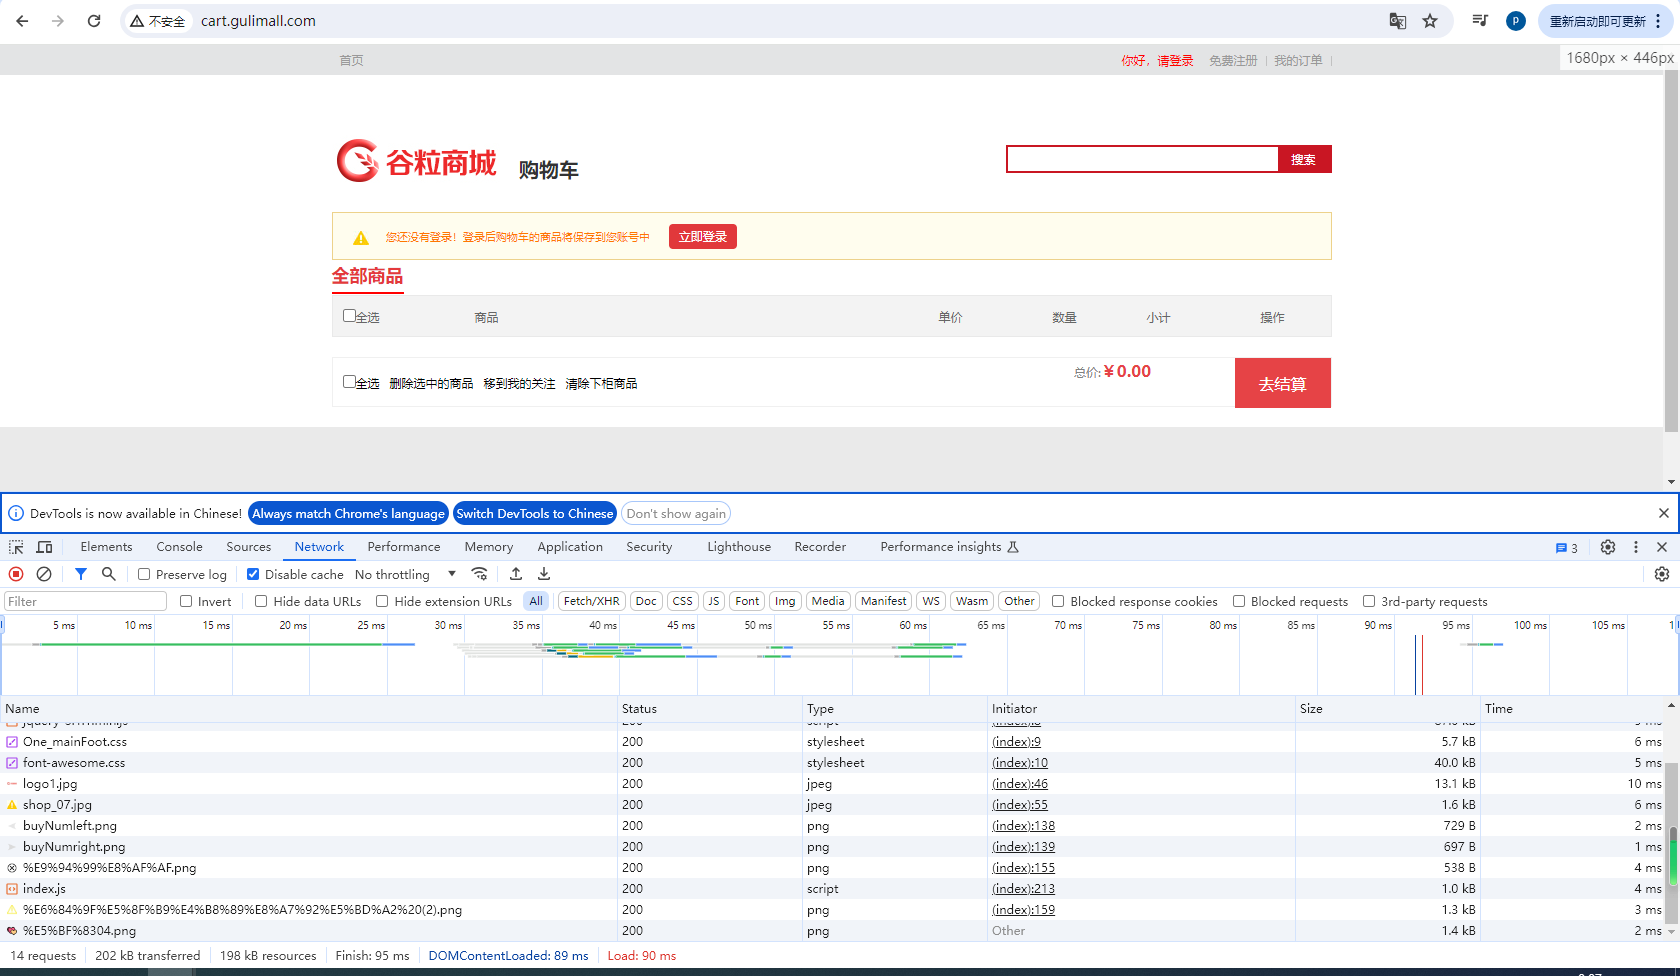Click Always match Chrome's language
The height and width of the screenshot is (976, 1680).
(x=348, y=513)
